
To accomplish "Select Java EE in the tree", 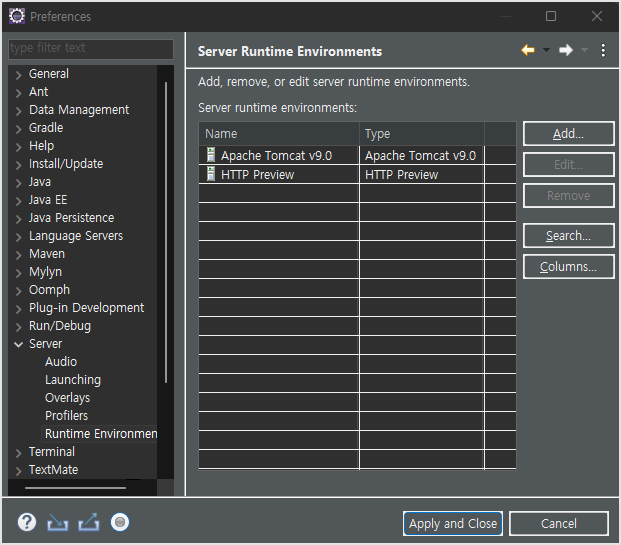I will (x=48, y=200).
